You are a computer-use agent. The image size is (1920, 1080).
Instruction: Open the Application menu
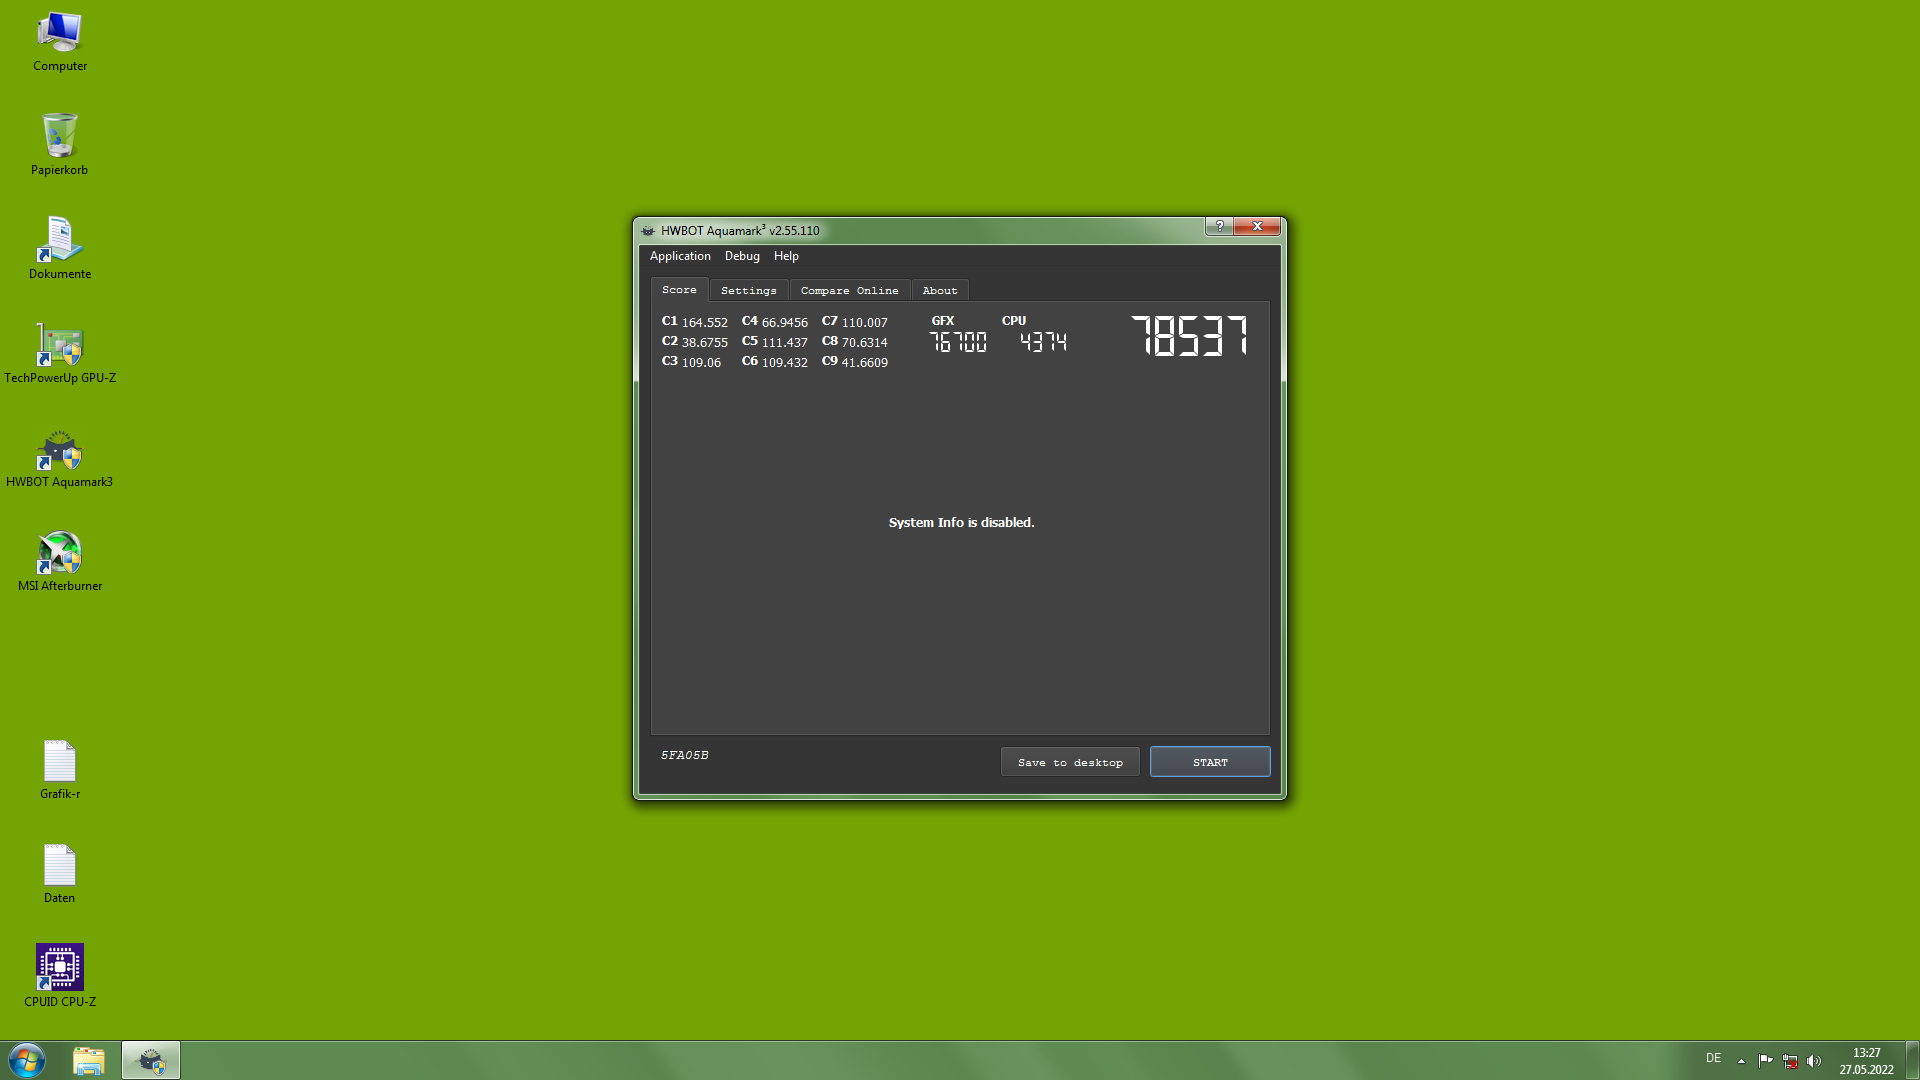pyautogui.click(x=680, y=256)
